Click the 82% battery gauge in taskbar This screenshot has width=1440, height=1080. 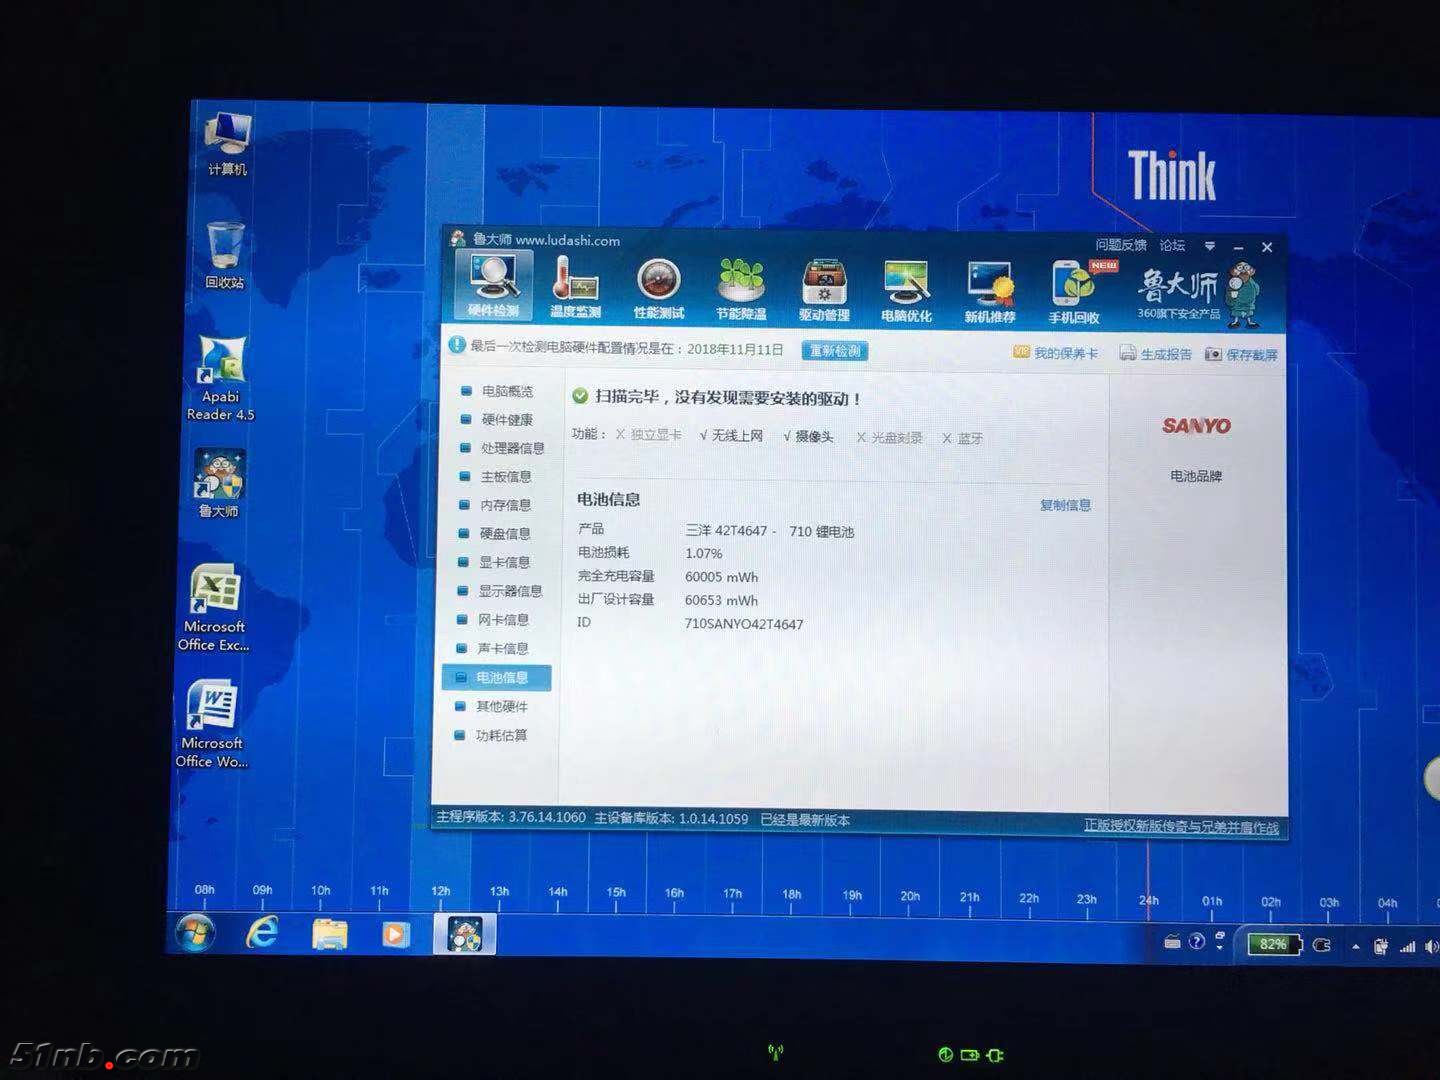click(1273, 944)
